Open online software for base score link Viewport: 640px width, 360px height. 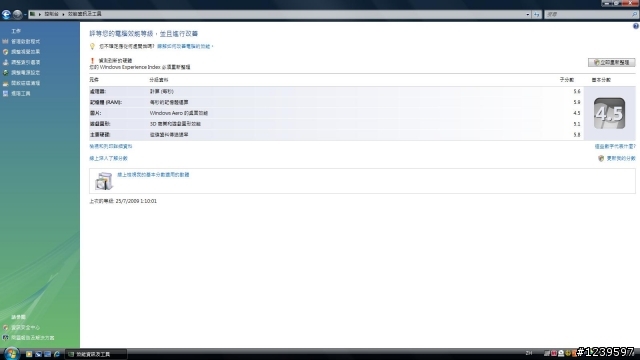click(153, 175)
